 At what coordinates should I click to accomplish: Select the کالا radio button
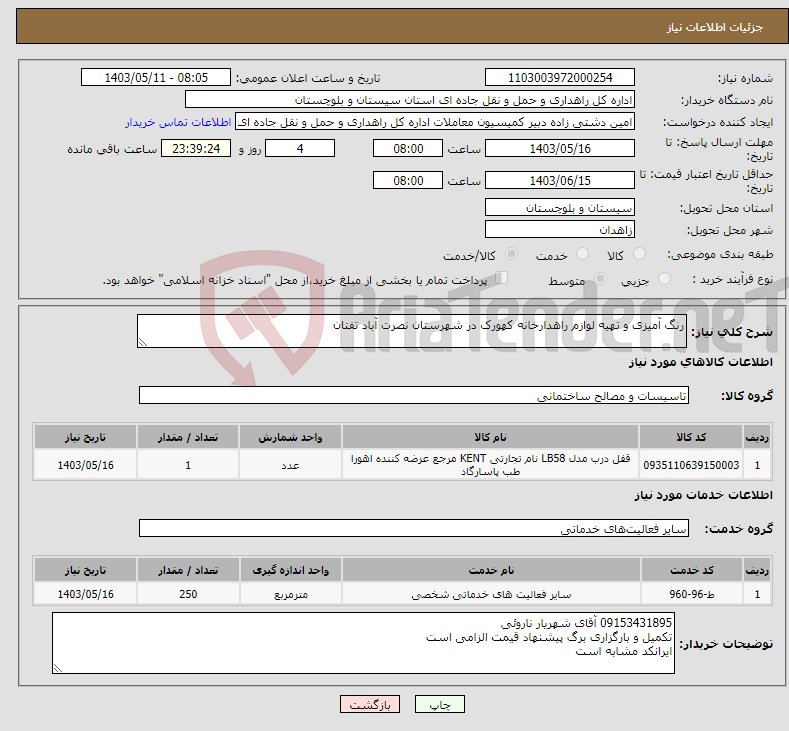(x=639, y=254)
